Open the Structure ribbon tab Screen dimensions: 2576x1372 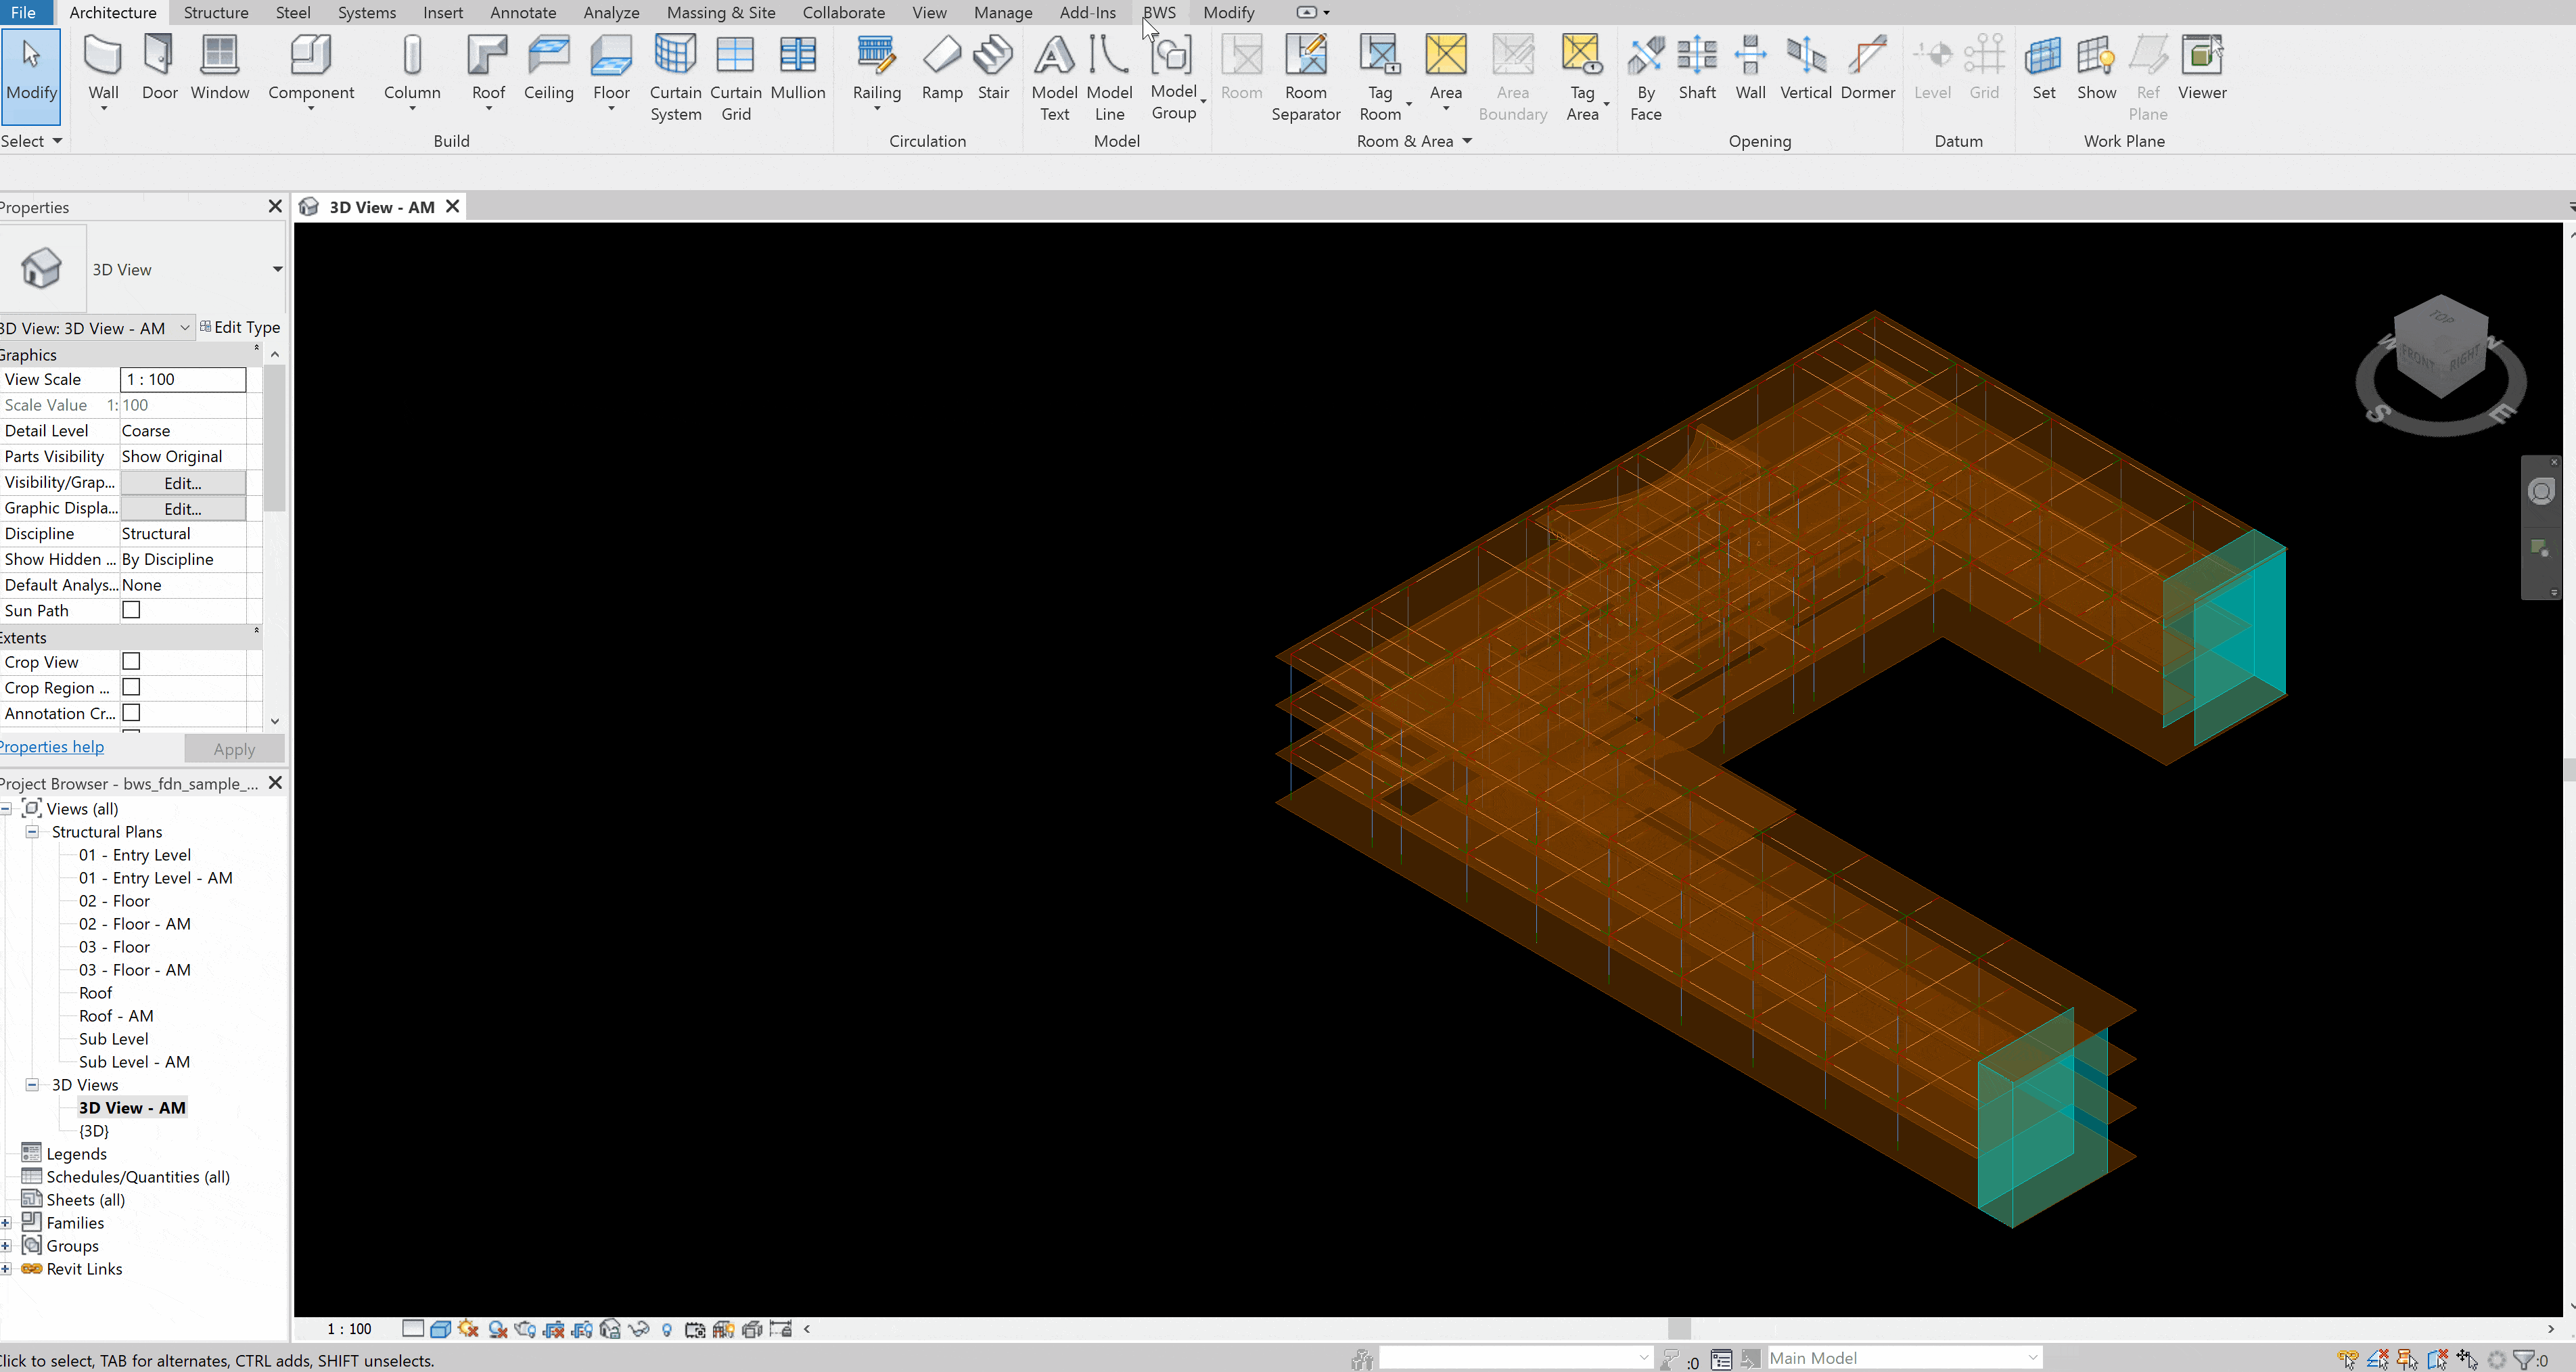(216, 12)
